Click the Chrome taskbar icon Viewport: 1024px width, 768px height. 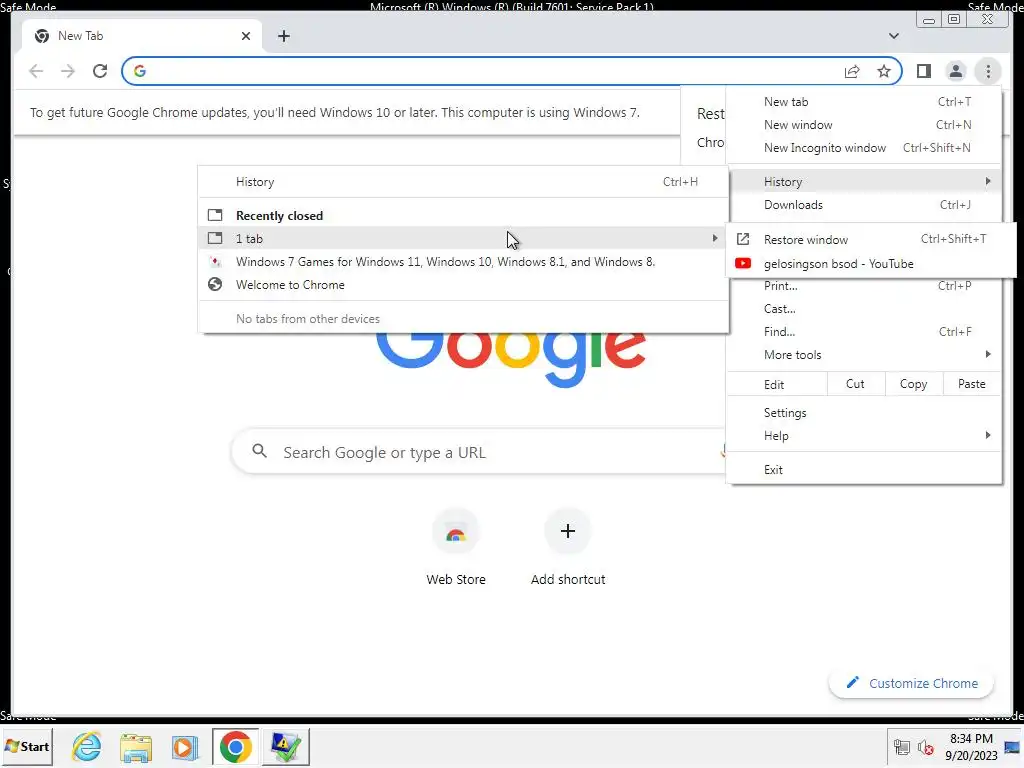tap(235, 746)
